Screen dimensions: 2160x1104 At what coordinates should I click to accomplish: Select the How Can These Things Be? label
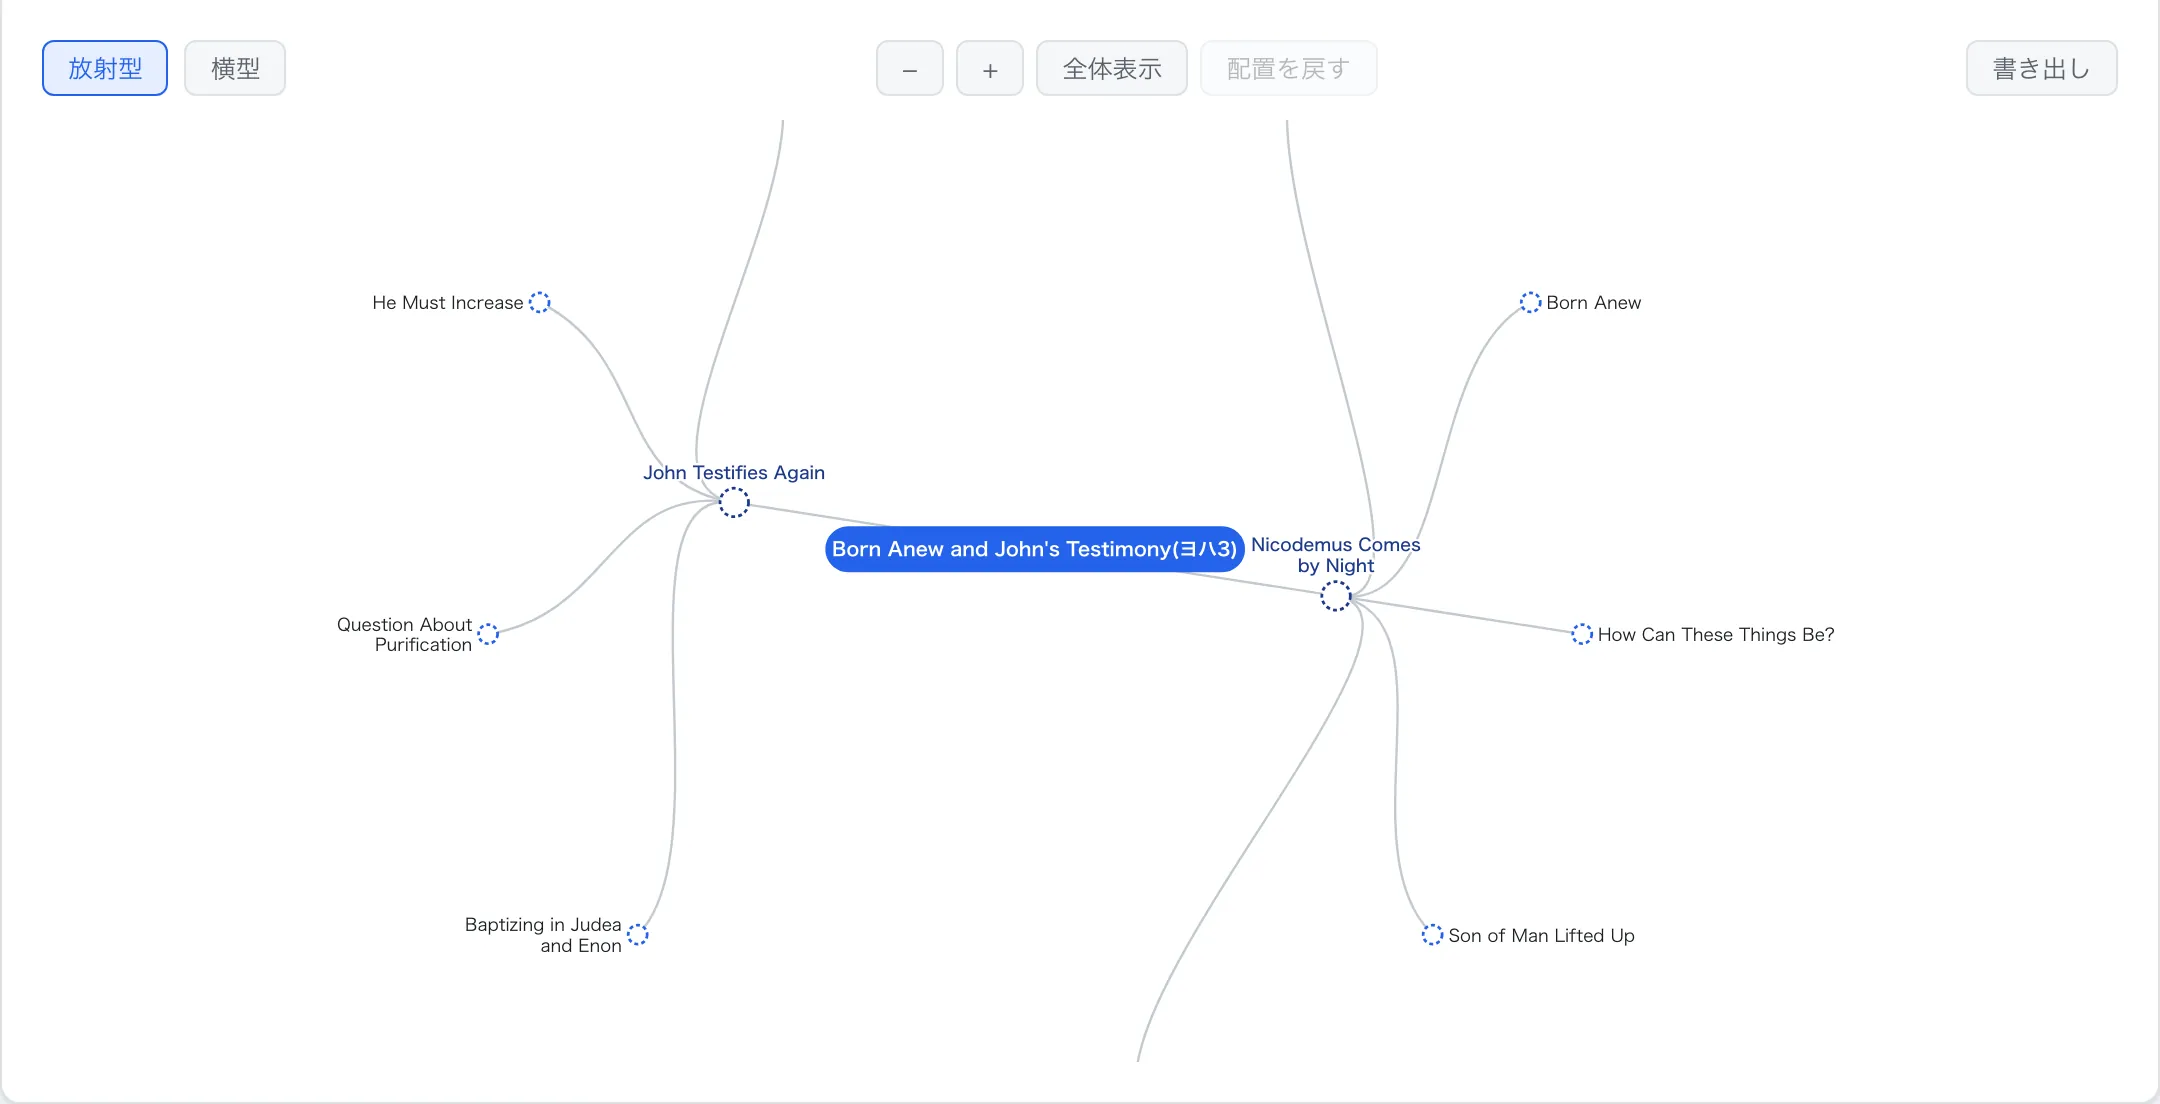click(x=1716, y=634)
